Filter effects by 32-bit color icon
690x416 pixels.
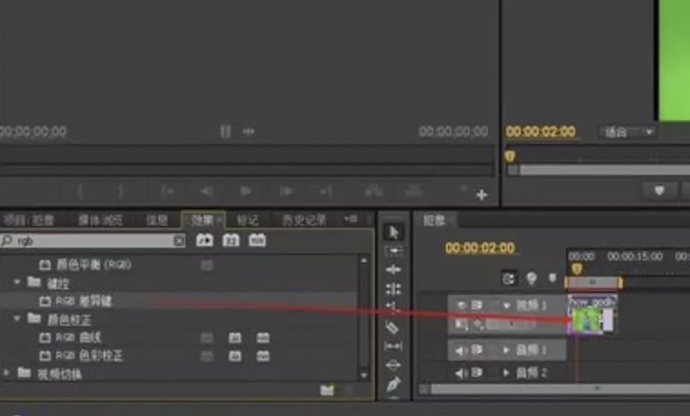(231, 240)
